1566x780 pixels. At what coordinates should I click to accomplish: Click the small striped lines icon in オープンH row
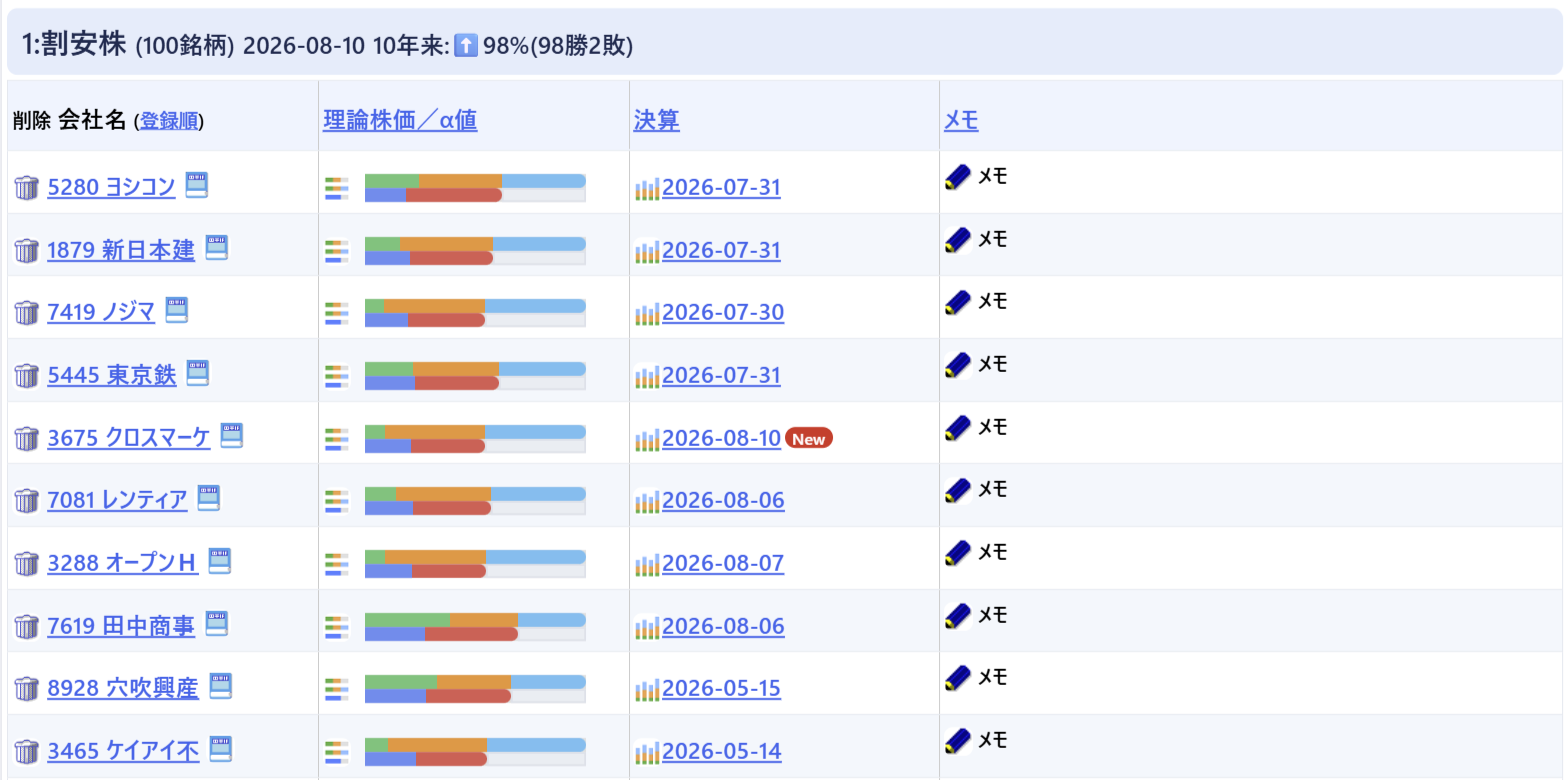(337, 563)
